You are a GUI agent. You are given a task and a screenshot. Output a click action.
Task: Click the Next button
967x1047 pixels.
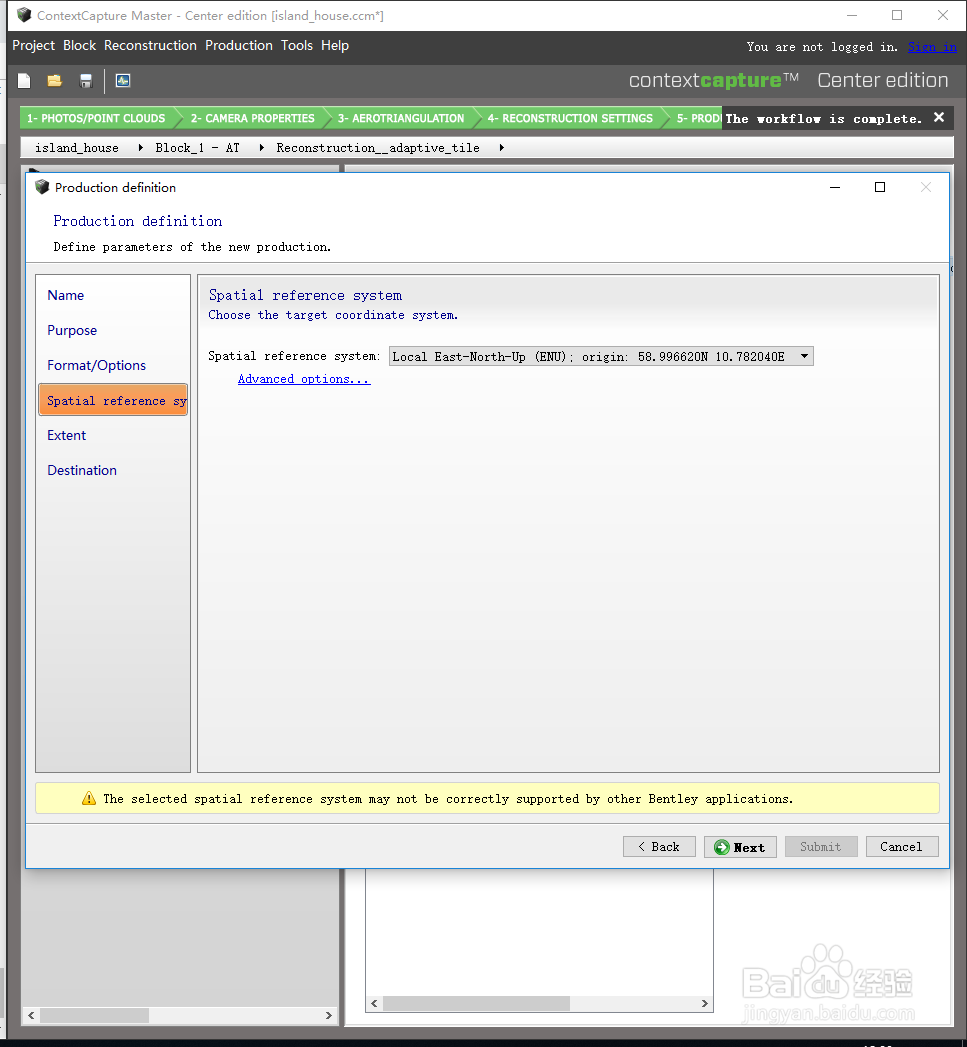coord(740,847)
